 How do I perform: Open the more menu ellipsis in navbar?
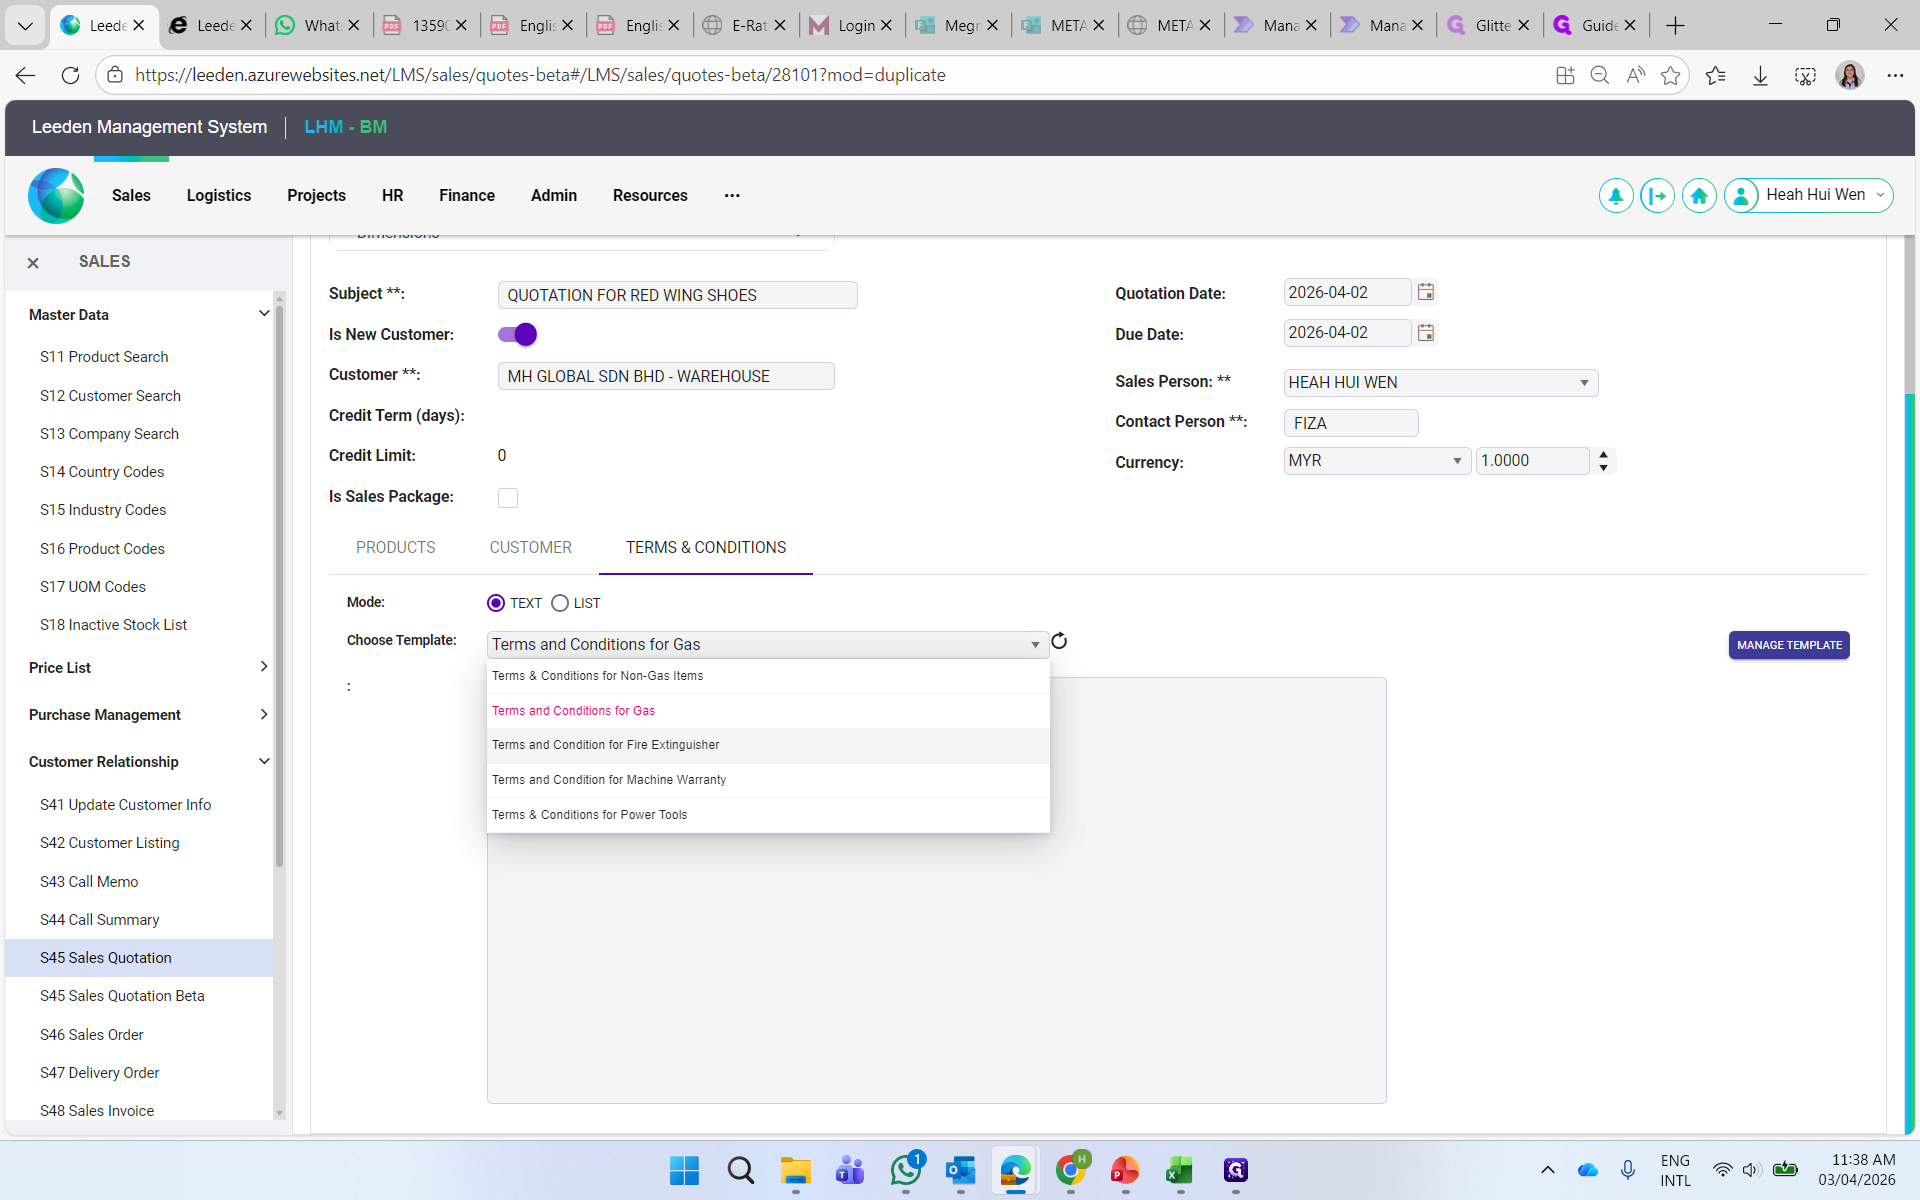point(732,196)
